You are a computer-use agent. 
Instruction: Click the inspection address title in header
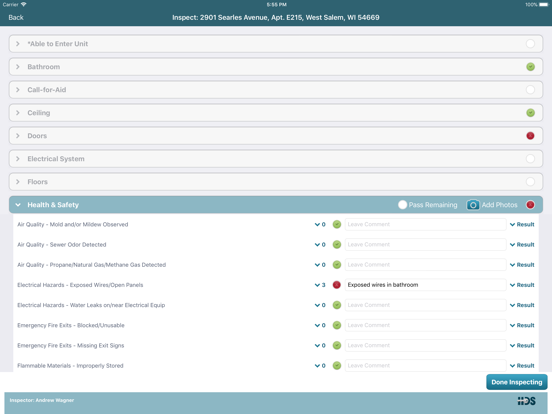276,18
